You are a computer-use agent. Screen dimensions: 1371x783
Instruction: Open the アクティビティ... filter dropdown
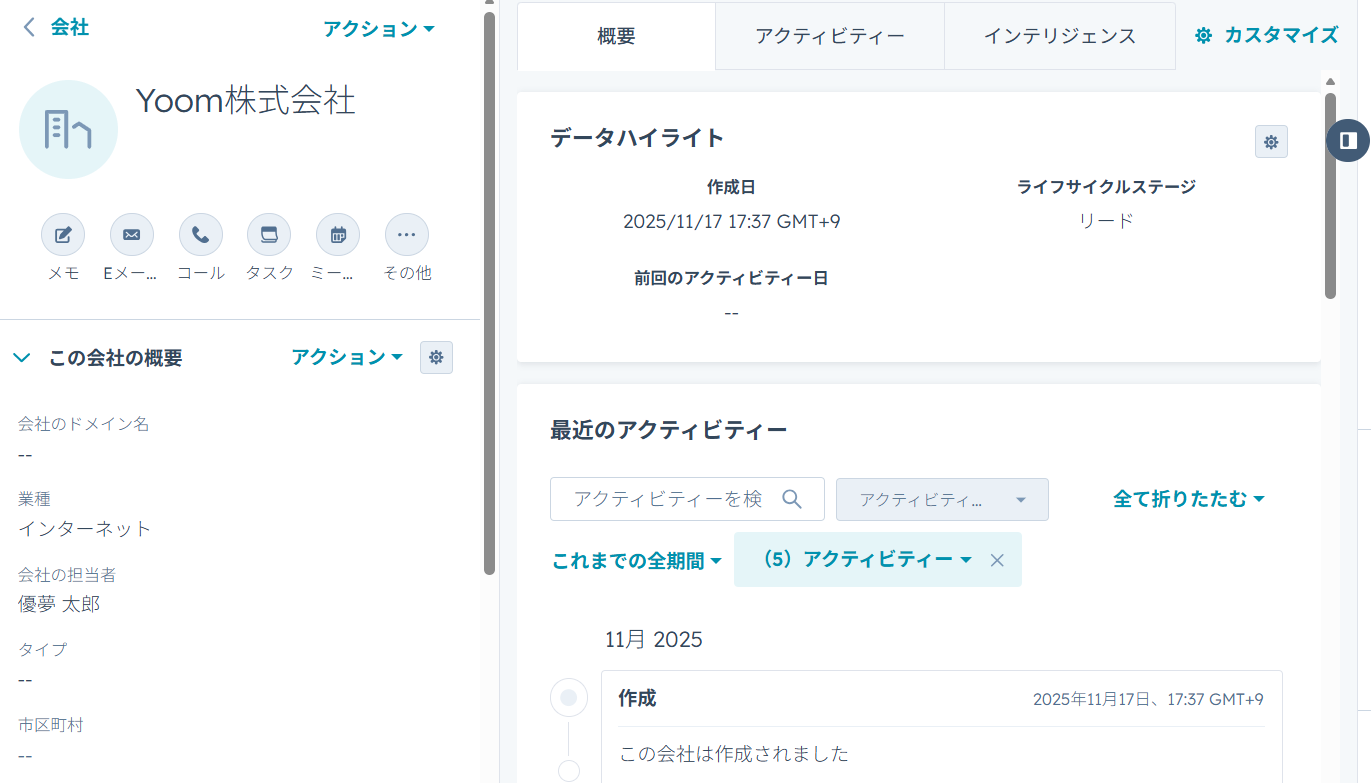coord(942,499)
